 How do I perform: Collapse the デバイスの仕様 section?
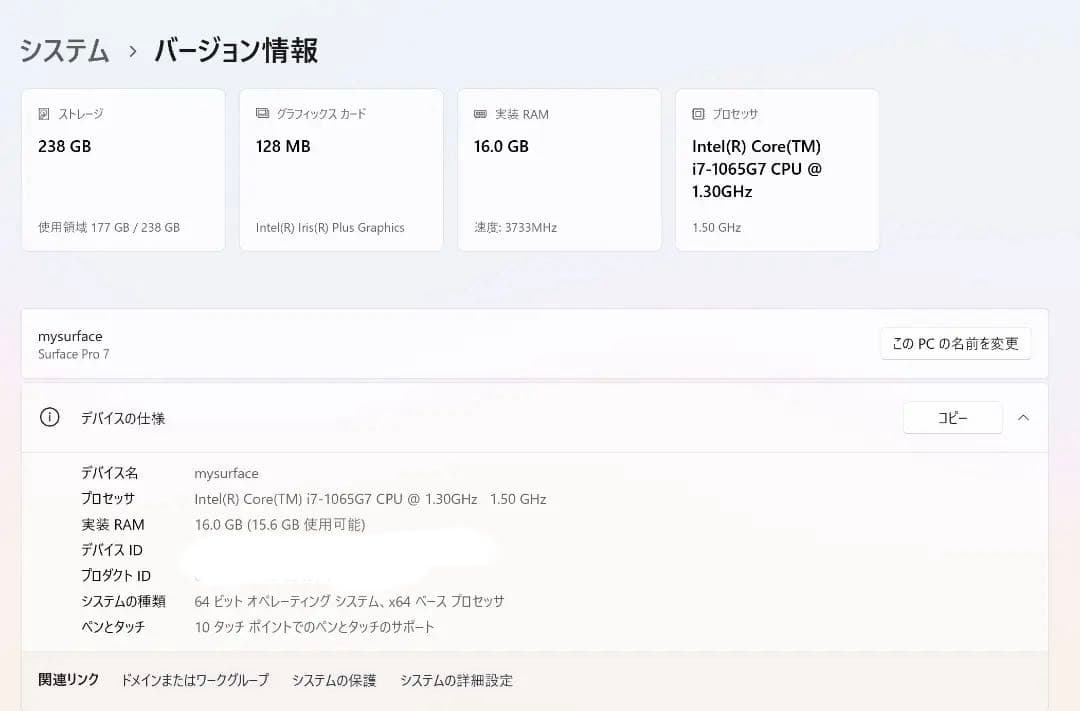1024,417
